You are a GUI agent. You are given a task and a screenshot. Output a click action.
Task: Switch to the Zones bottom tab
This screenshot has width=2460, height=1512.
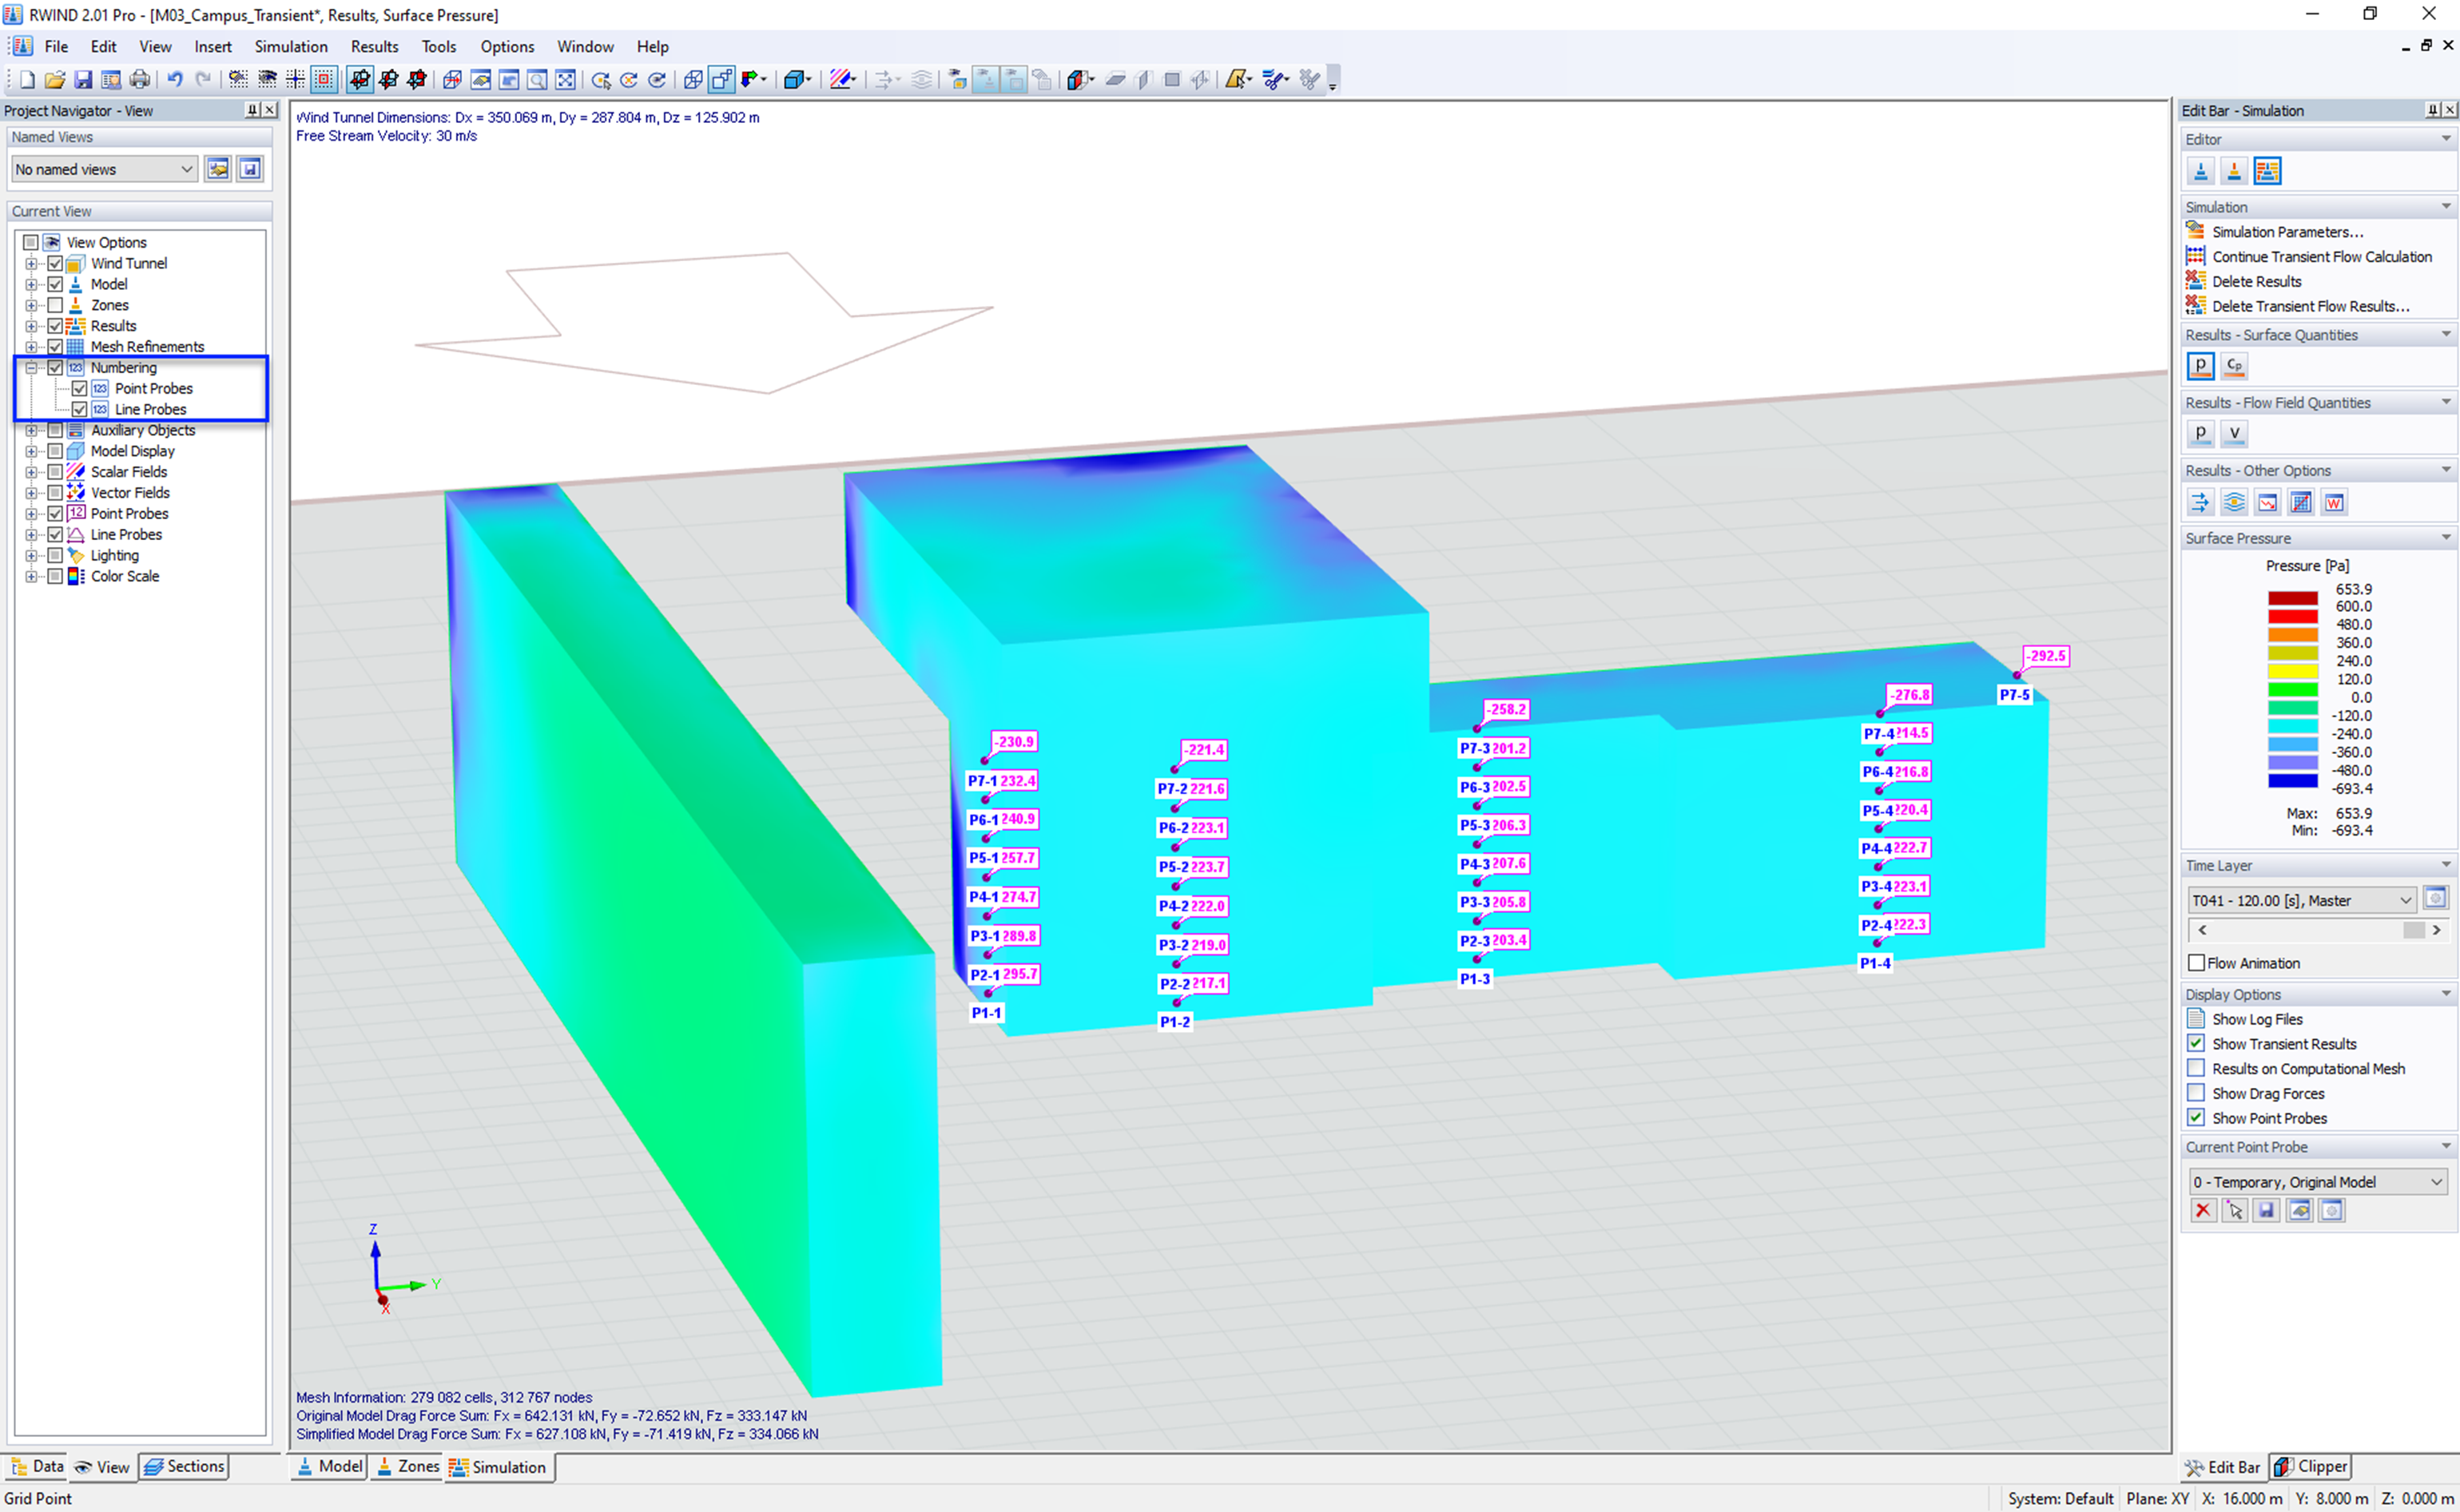click(x=407, y=1466)
